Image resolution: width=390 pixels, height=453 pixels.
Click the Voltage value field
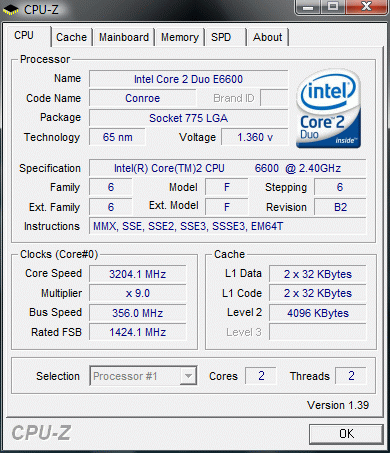pyautogui.click(x=255, y=137)
